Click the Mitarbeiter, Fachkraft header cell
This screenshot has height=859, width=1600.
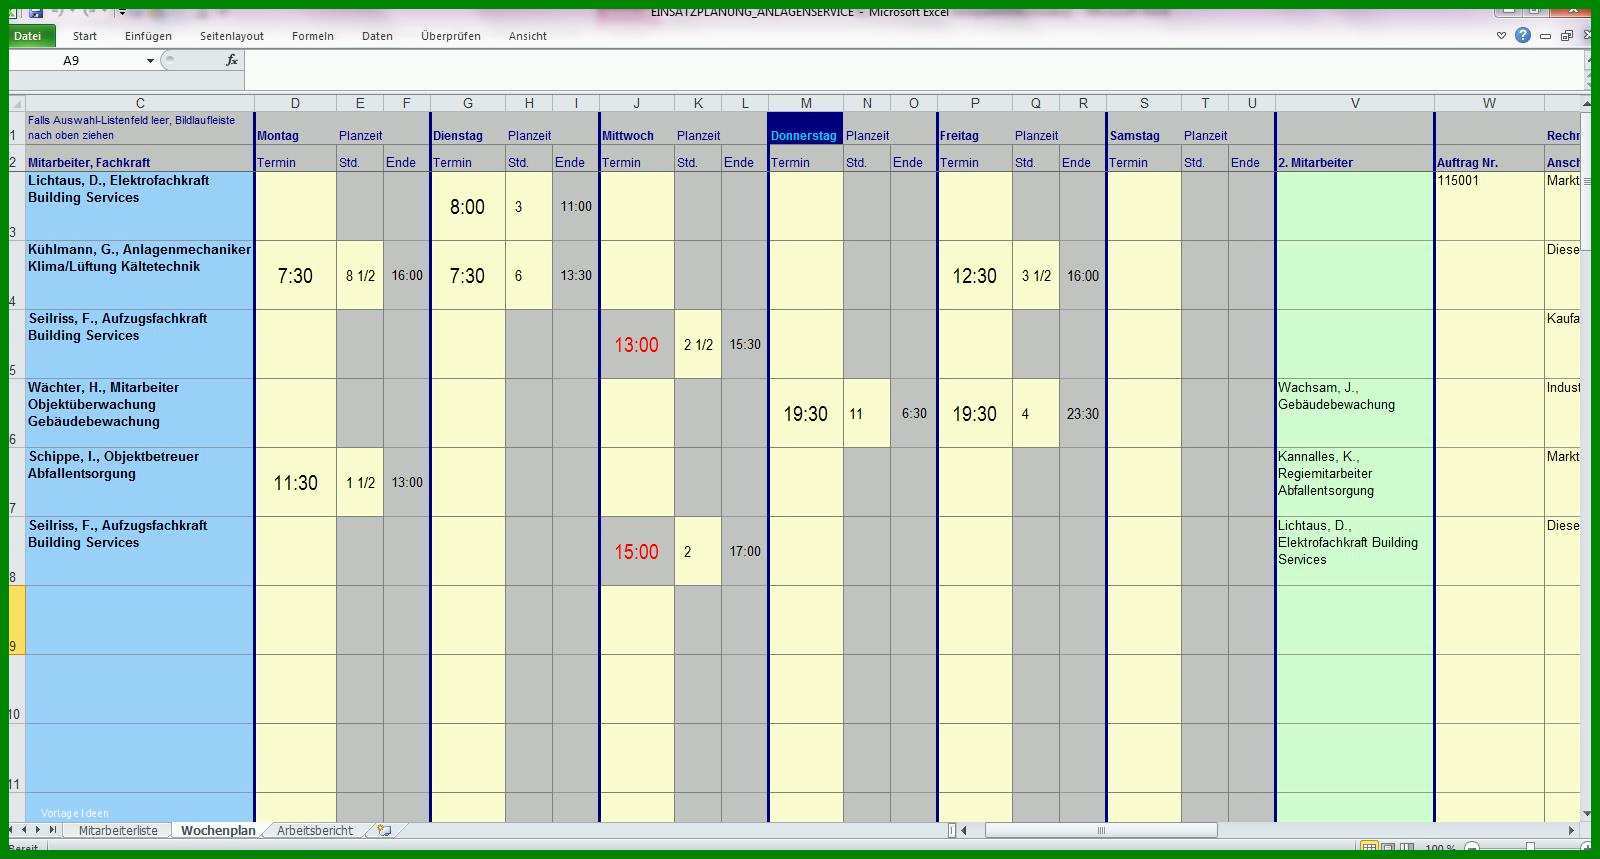(140, 158)
